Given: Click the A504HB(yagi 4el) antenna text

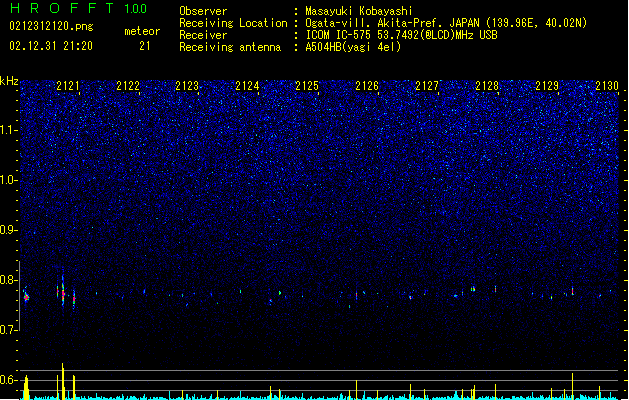Looking at the screenshot, I should click(x=353, y=47).
